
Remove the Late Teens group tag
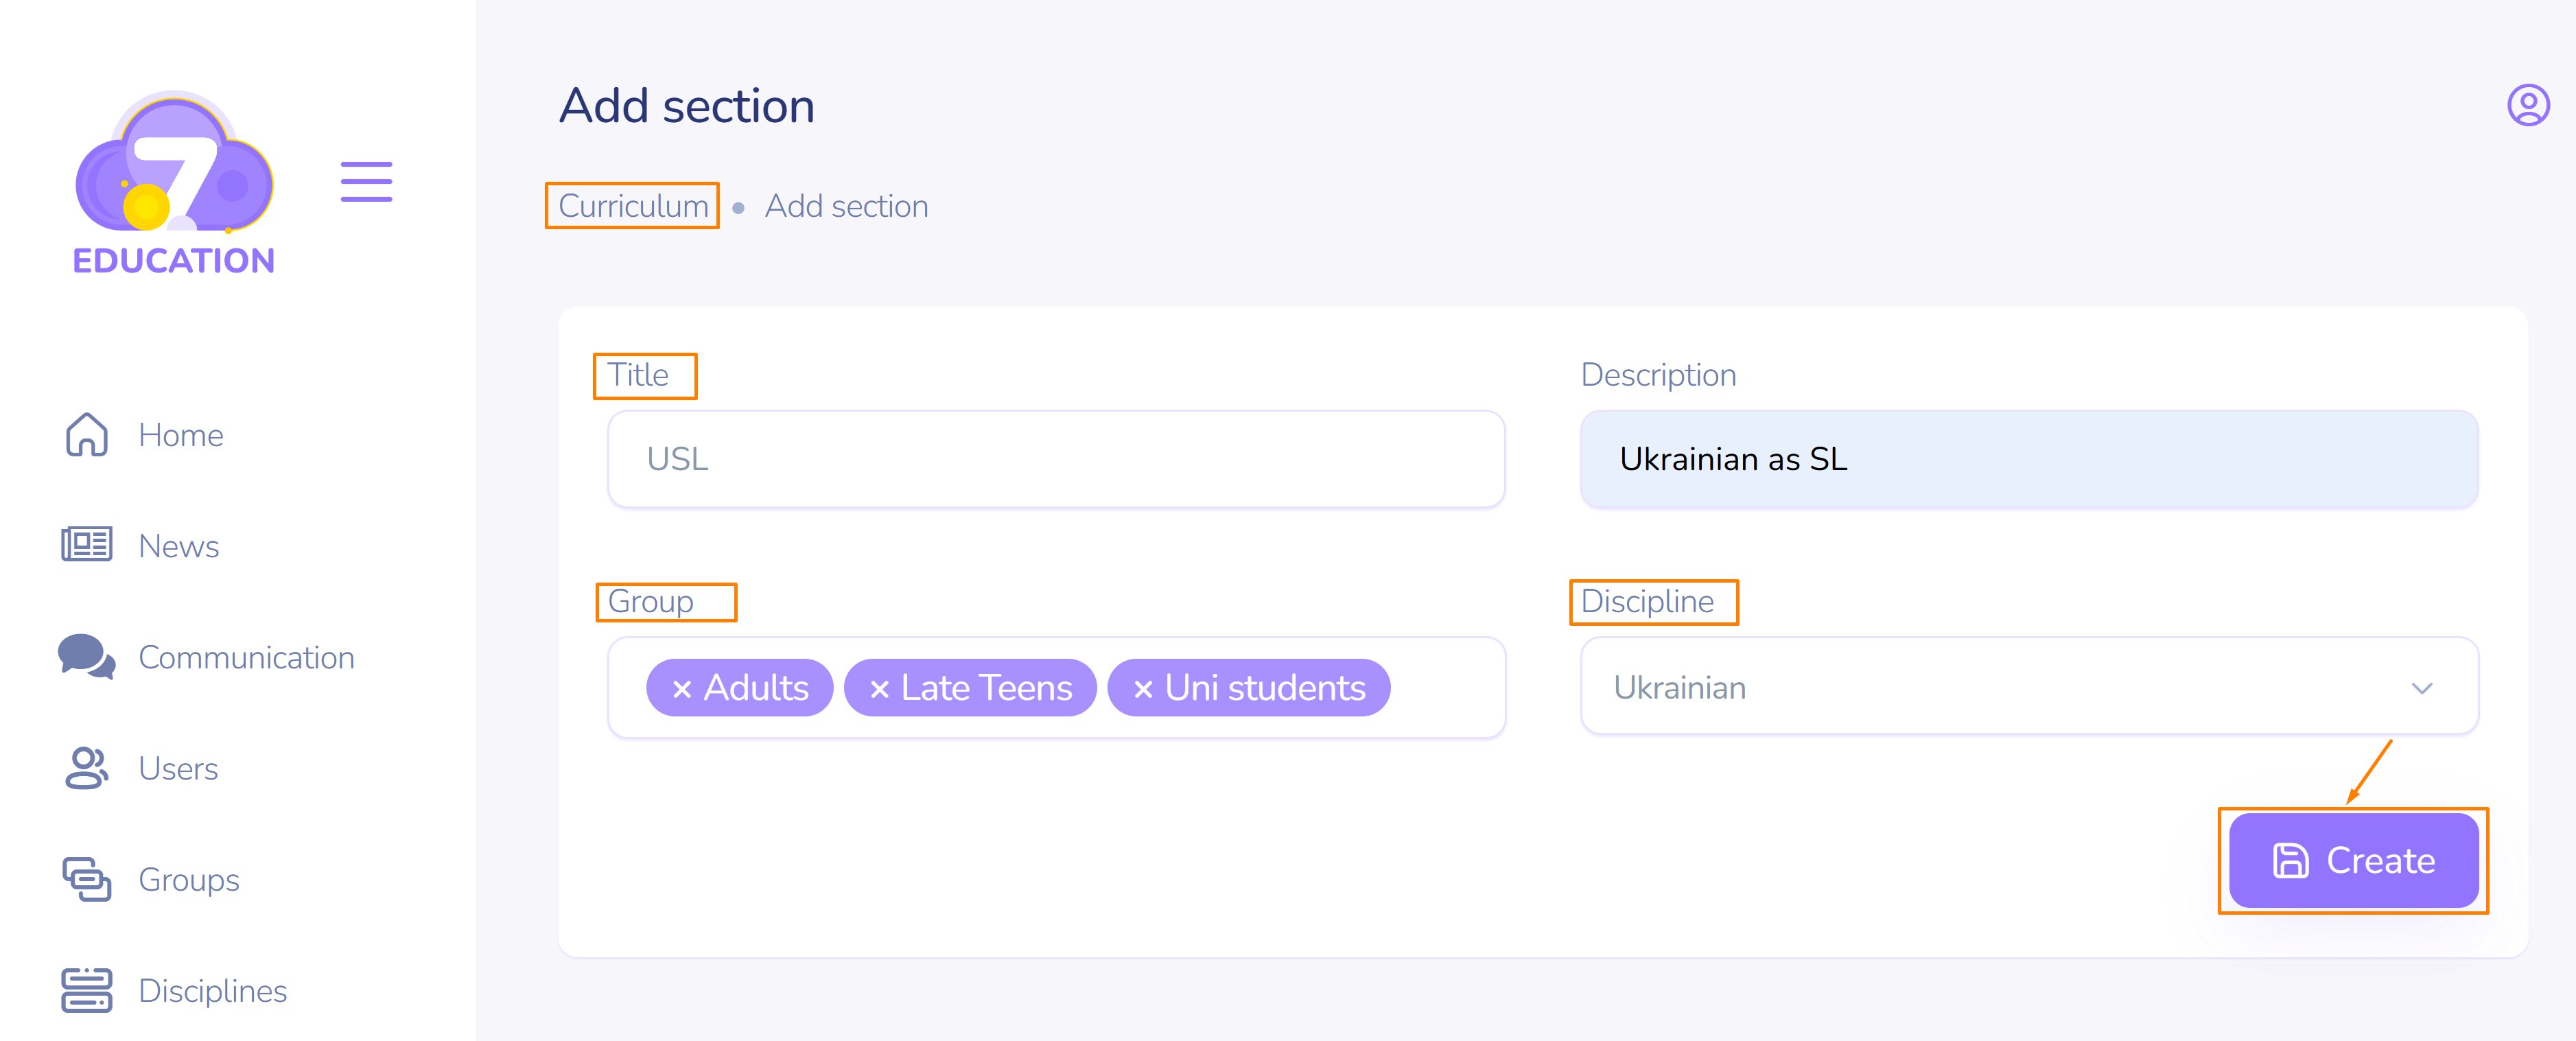click(x=879, y=689)
